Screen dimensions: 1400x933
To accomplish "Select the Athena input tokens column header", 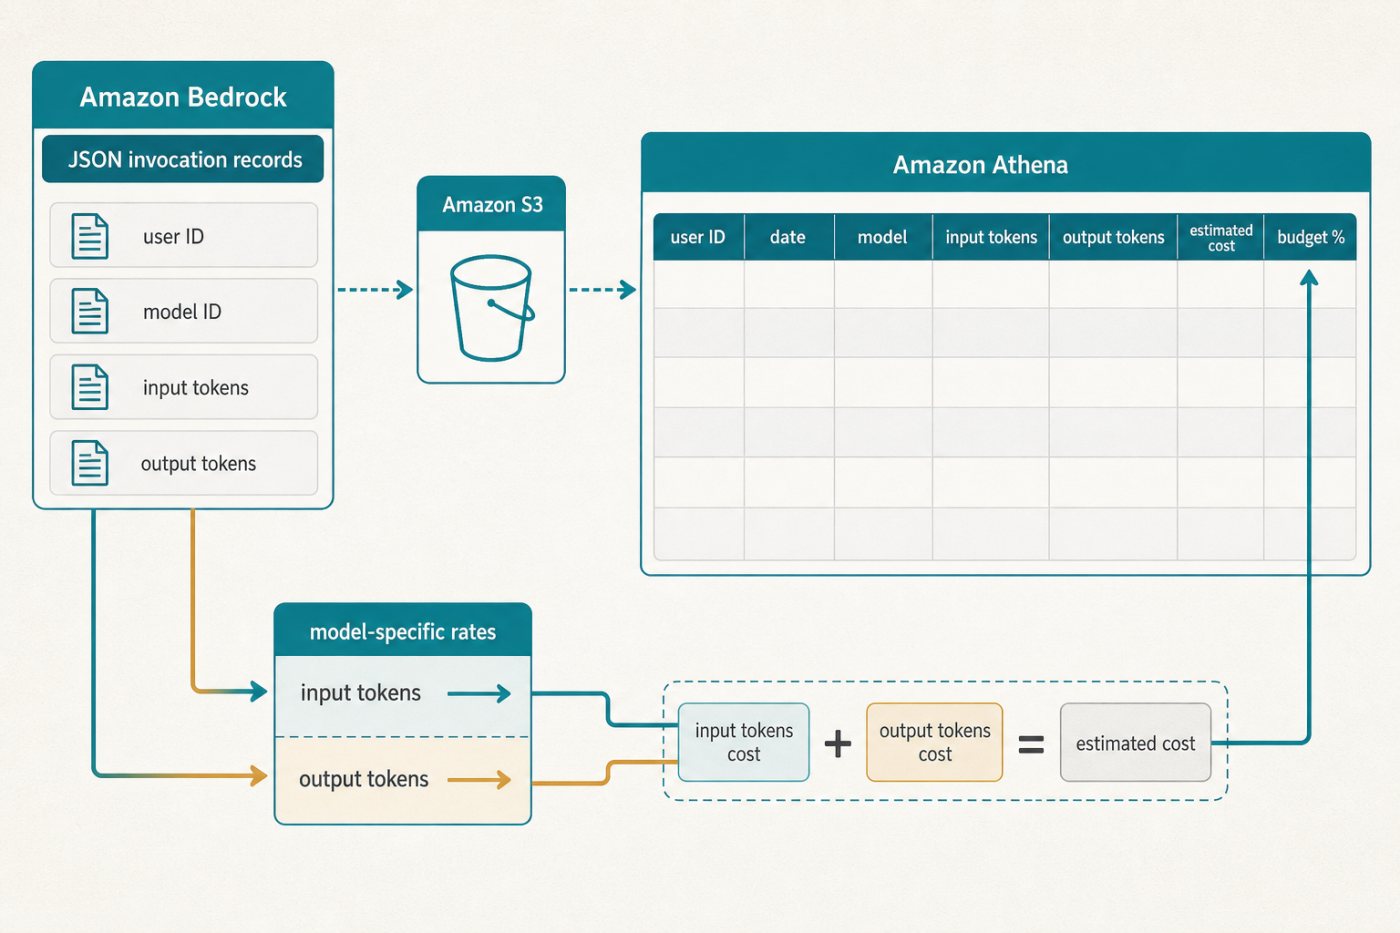I will (x=991, y=237).
